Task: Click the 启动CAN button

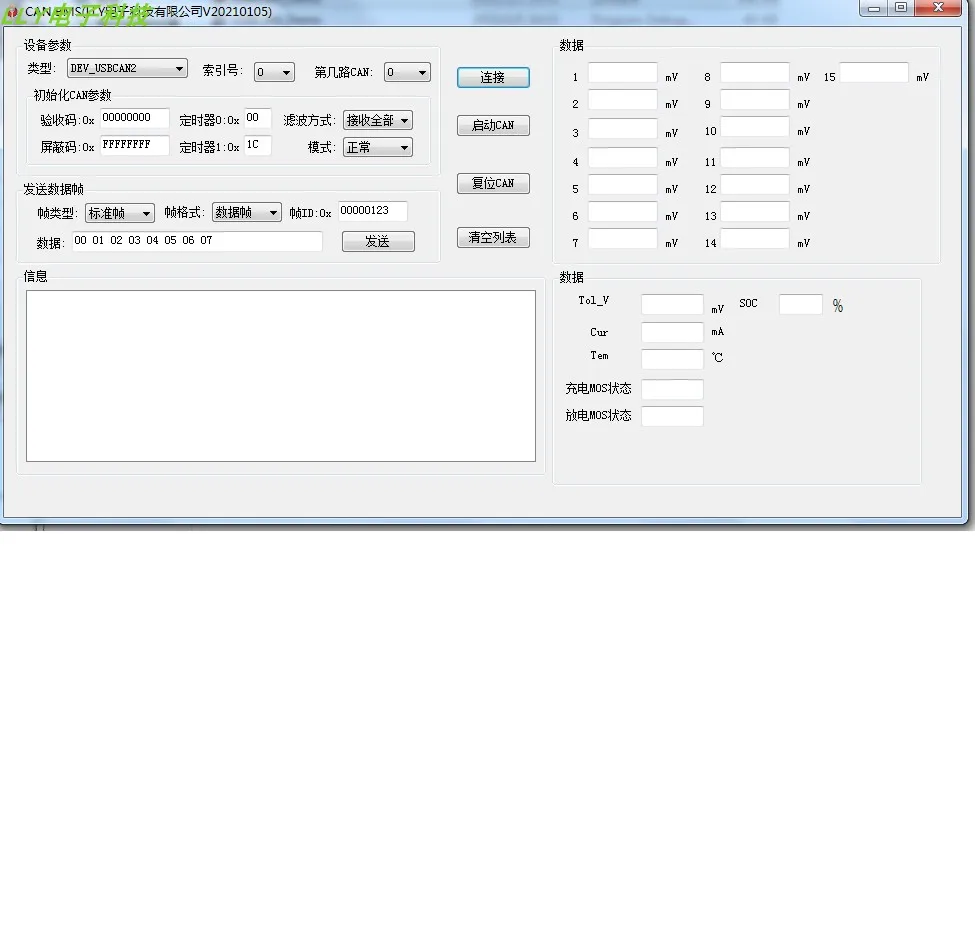Action: (x=493, y=126)
